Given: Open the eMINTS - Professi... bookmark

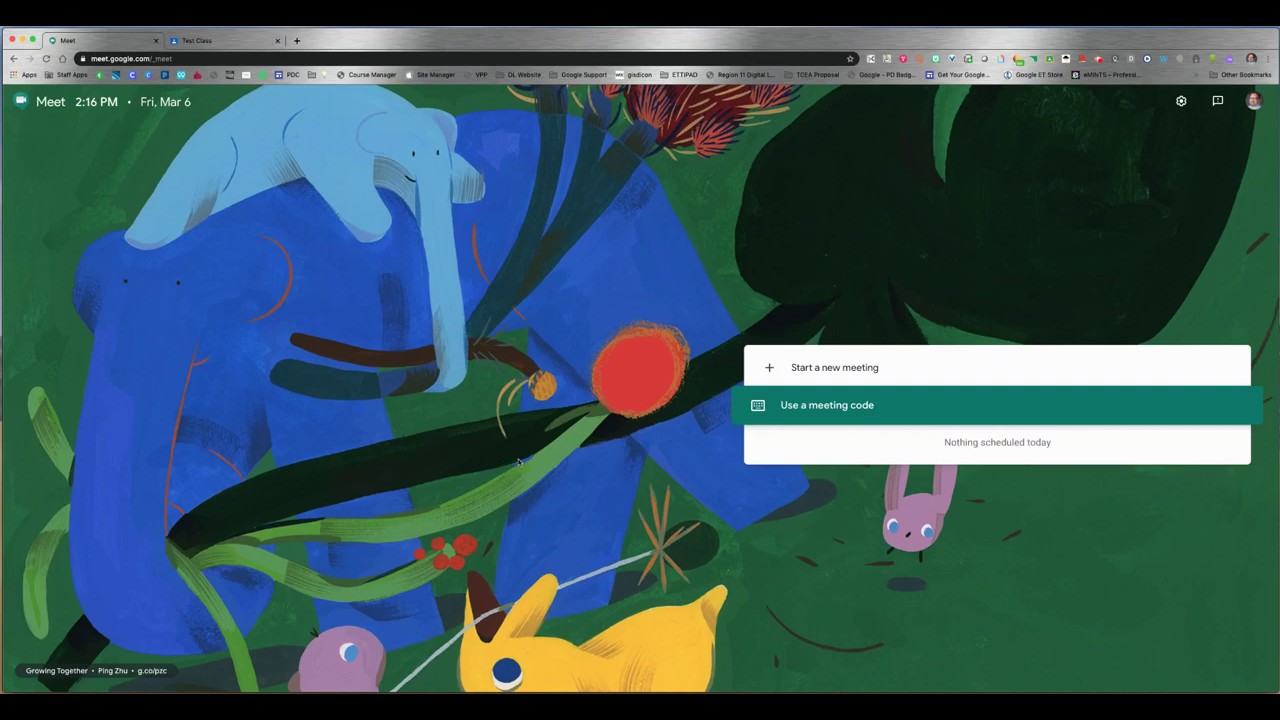Looking at the screenshot, I should 1106,75.
